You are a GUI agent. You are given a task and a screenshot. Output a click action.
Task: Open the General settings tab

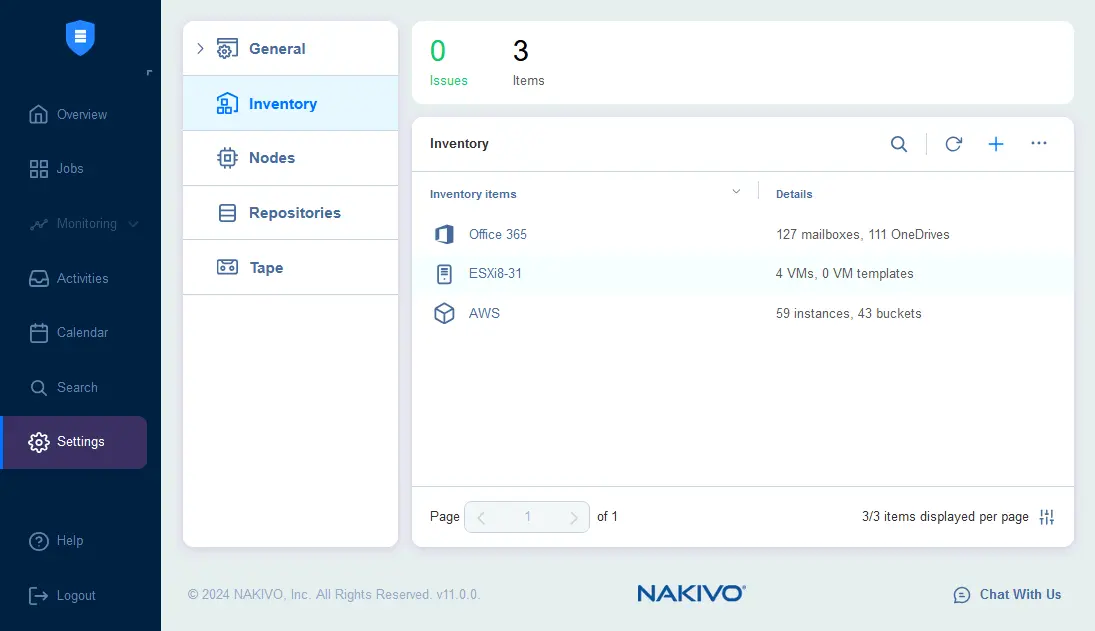[291, 48]
